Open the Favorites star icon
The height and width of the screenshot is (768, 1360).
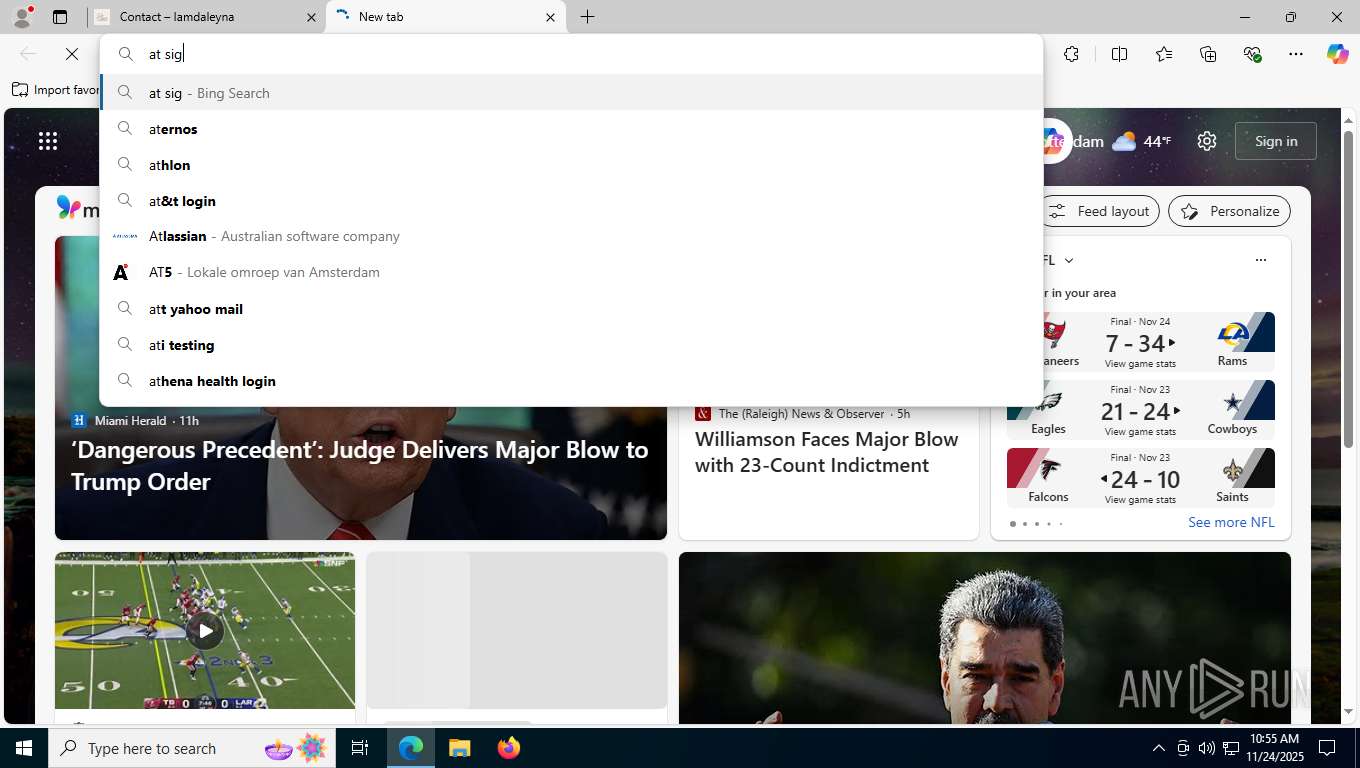pyautogui.click(x=1163, y=54)
